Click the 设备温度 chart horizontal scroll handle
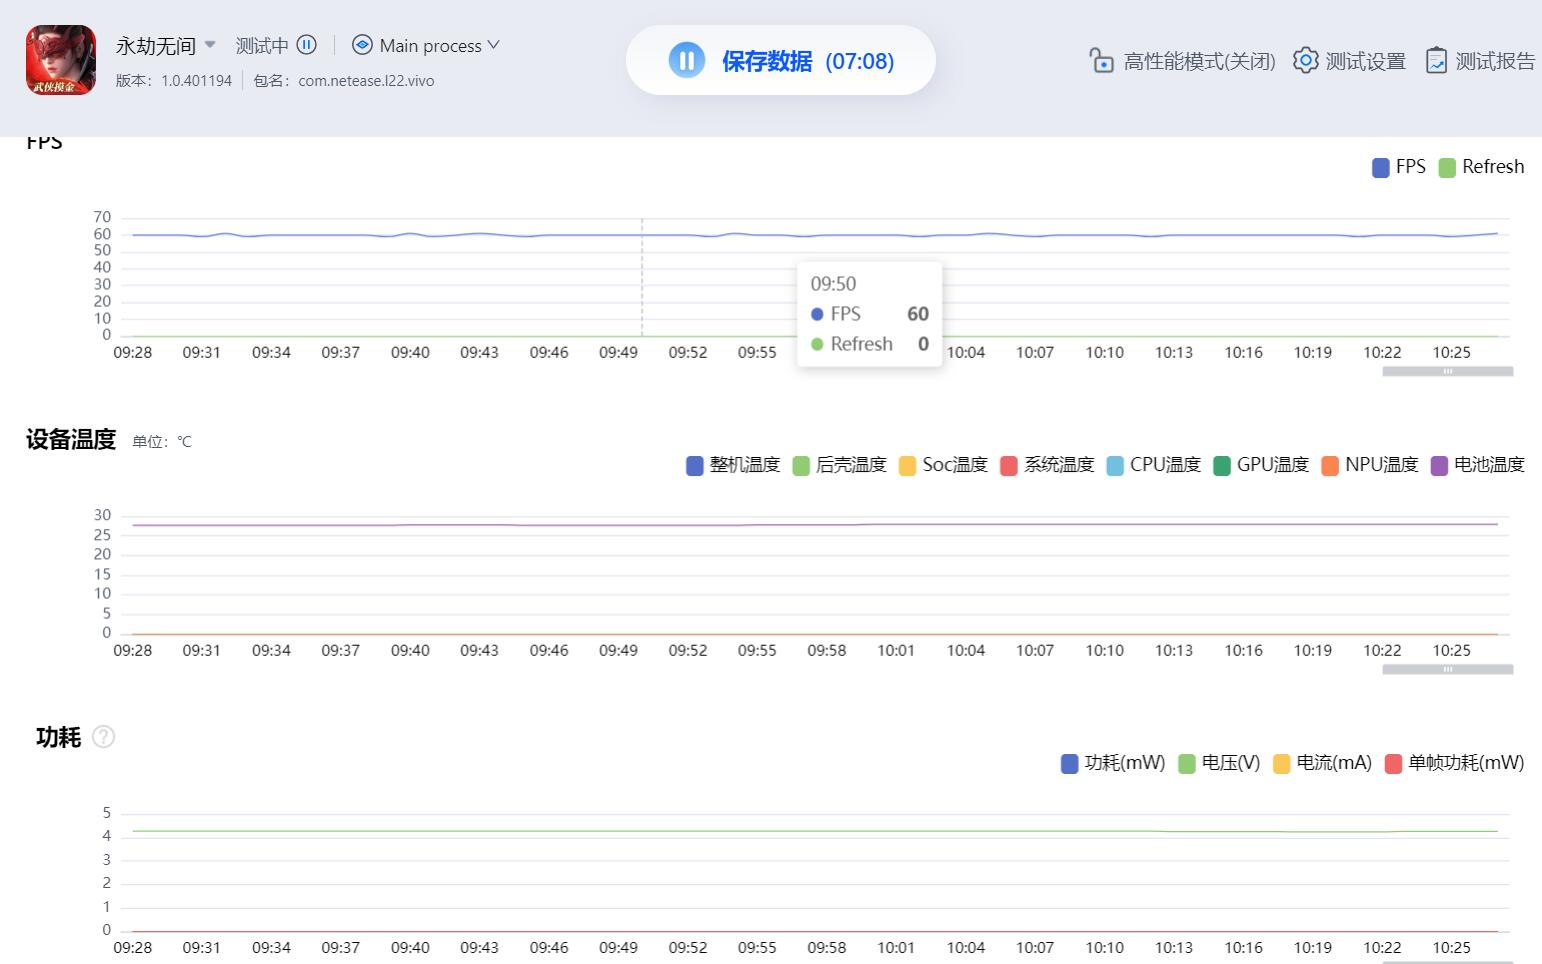The height and width of the screenshot is (964, 1542). click(x=1447, y=669)
